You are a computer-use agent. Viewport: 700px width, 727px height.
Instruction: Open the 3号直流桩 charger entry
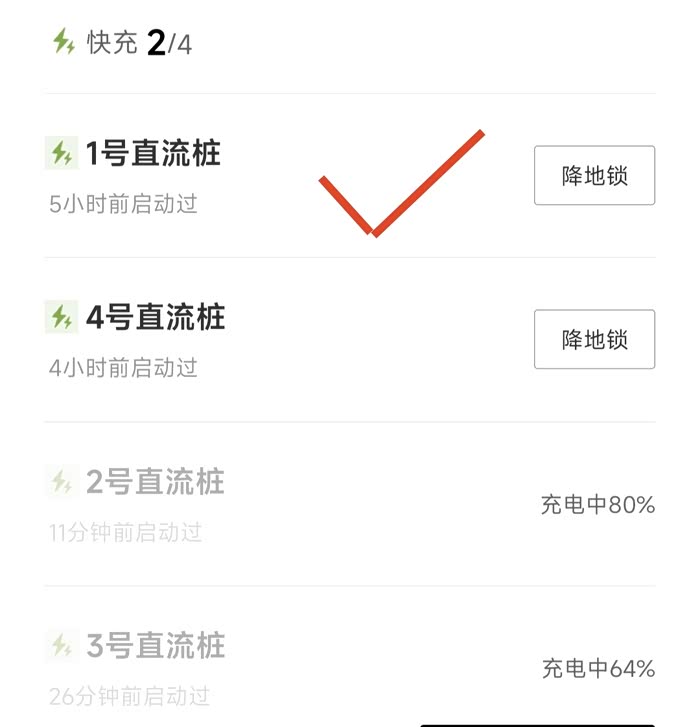pos(155,645)
